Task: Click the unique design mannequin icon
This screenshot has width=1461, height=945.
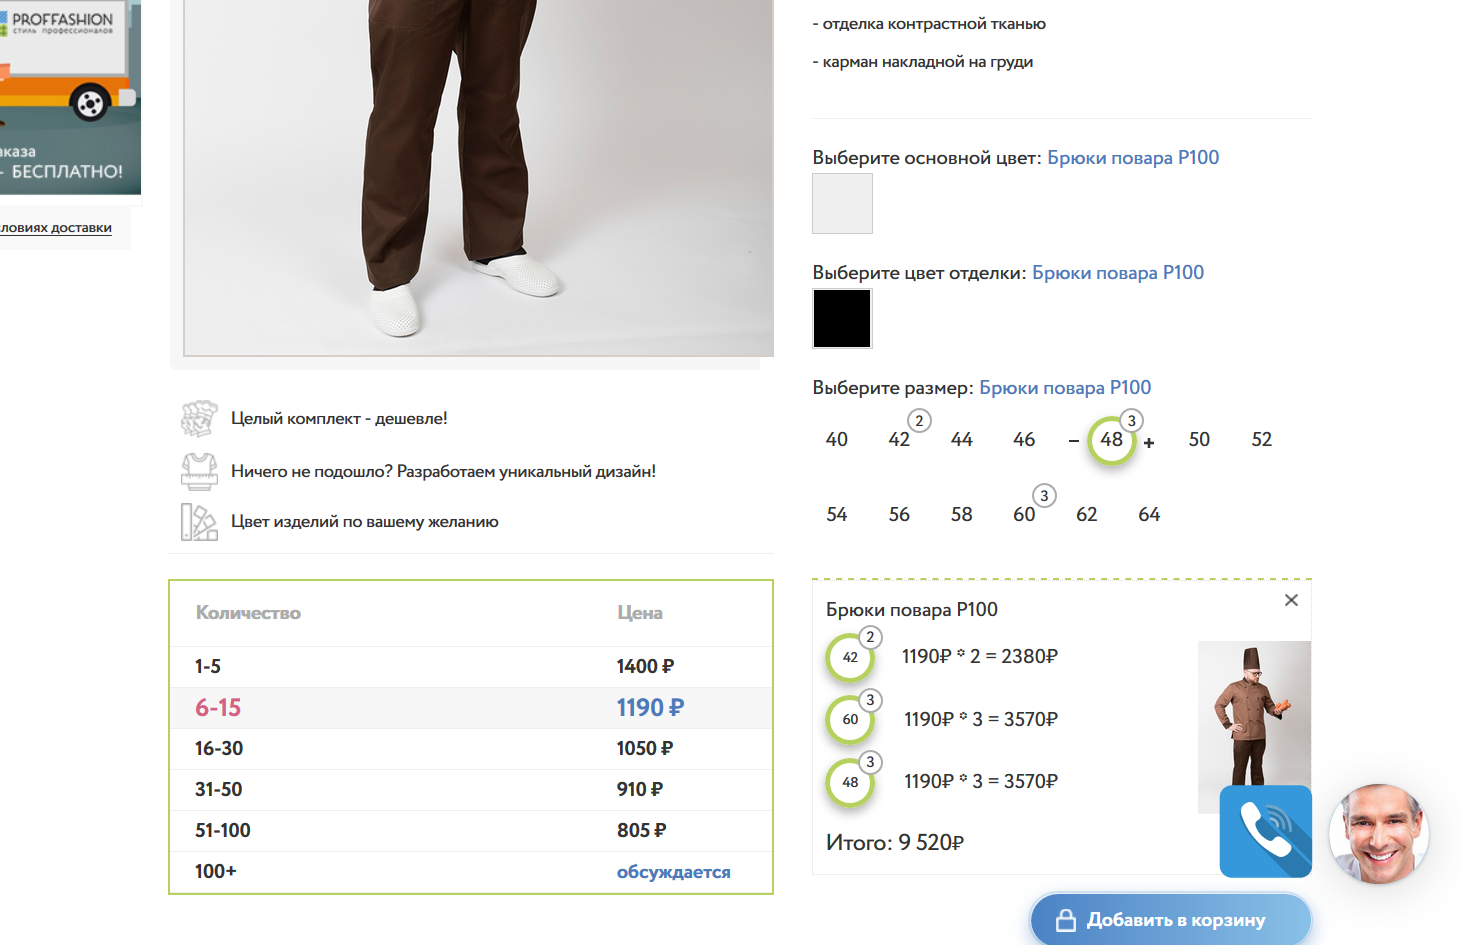Action: click(x=199, y=471)
